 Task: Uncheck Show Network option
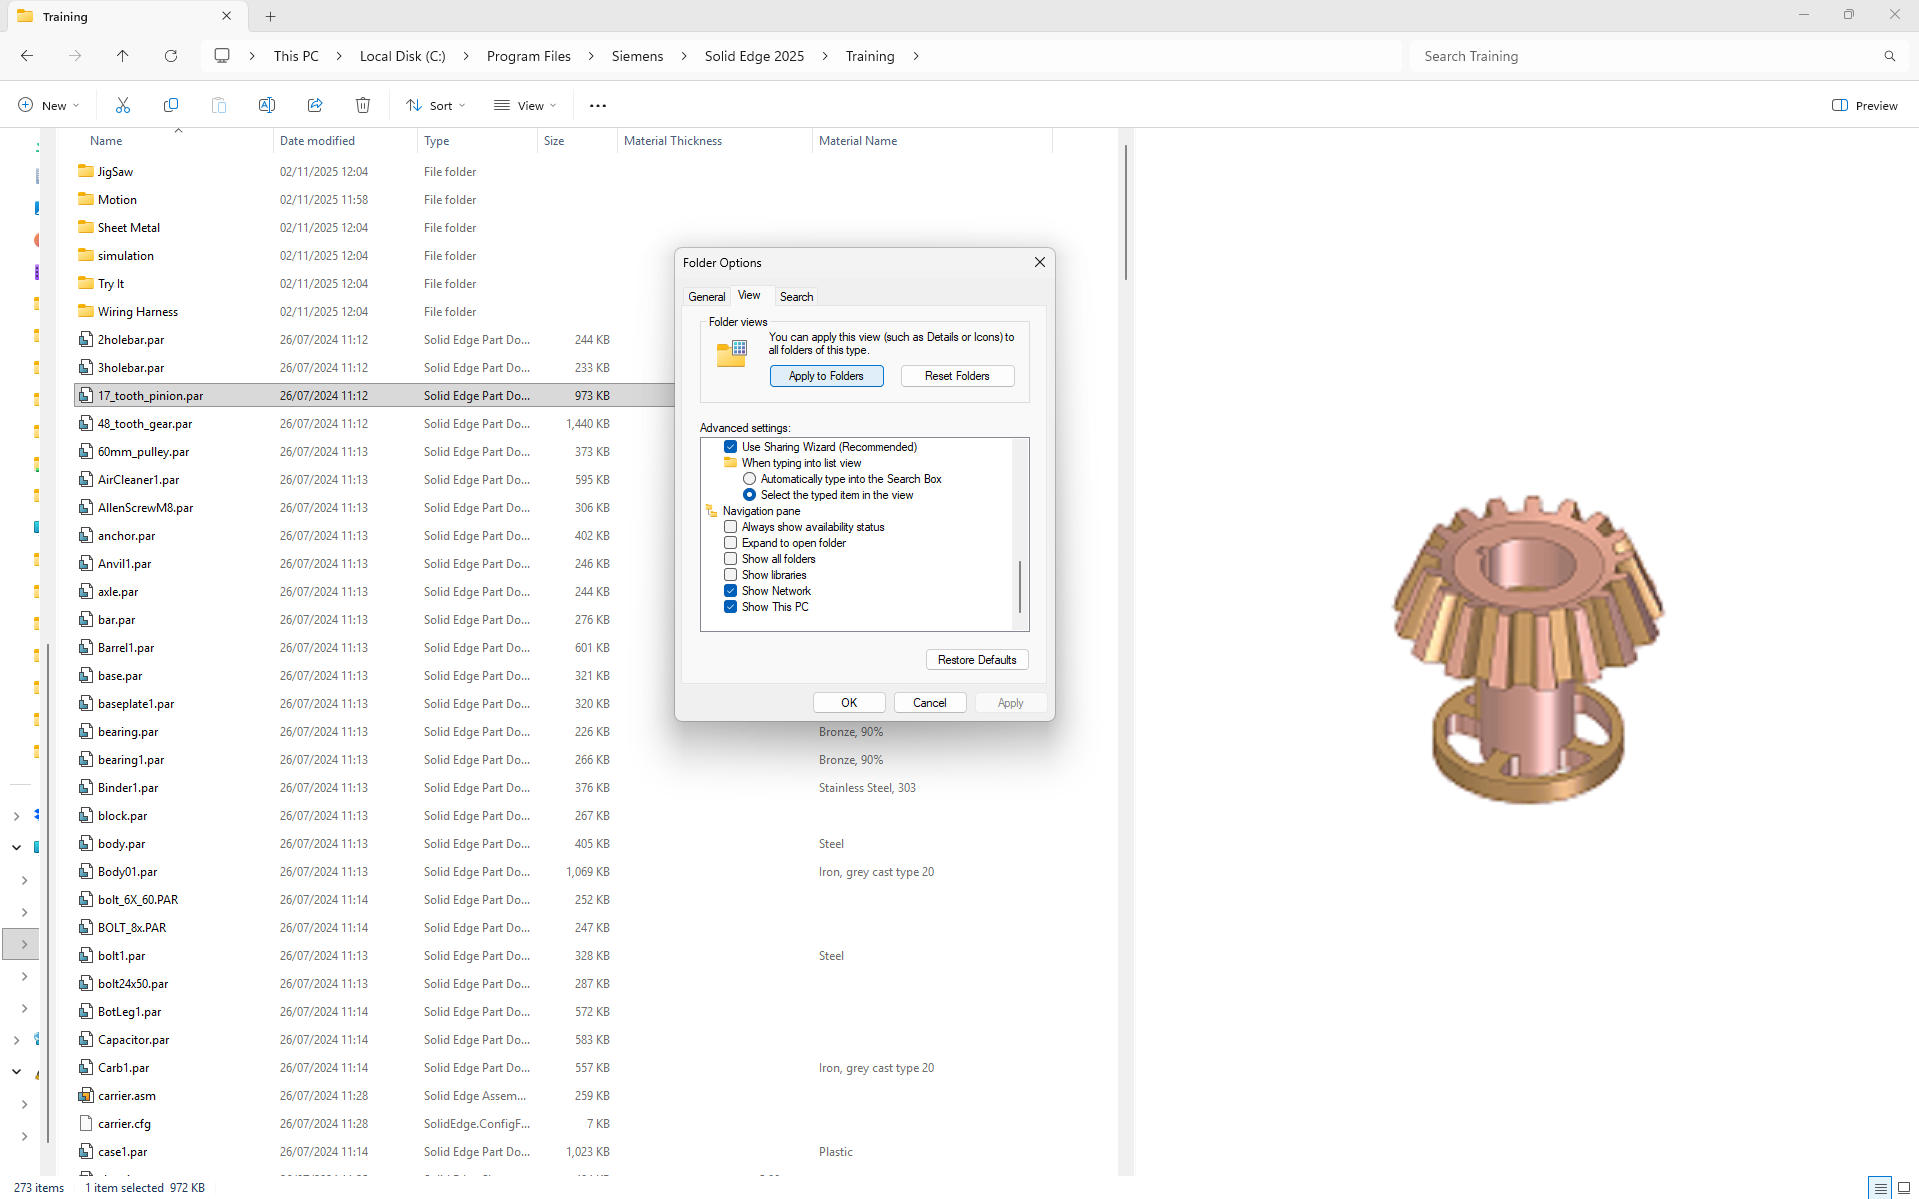pyautogui.click(x=731, y=591)
